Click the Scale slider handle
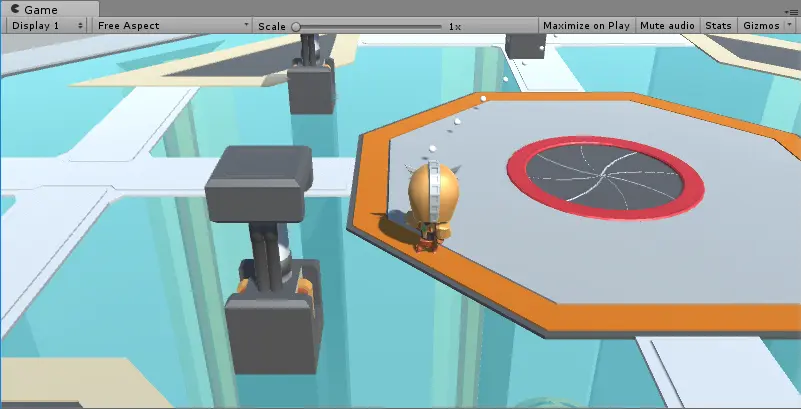Viewport: 801px width, 409px height. [296, 27]
